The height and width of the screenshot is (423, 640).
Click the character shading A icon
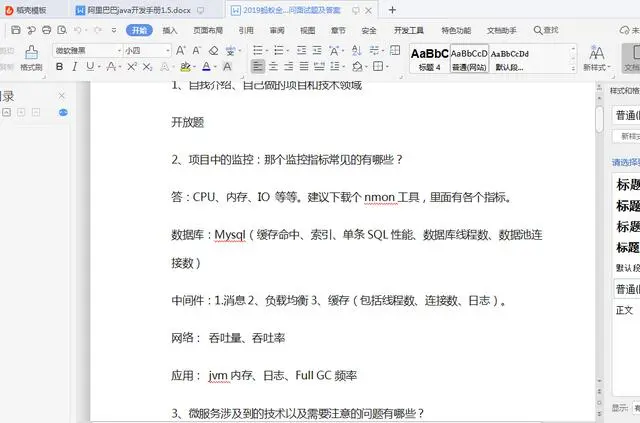[x=227, y=67]
